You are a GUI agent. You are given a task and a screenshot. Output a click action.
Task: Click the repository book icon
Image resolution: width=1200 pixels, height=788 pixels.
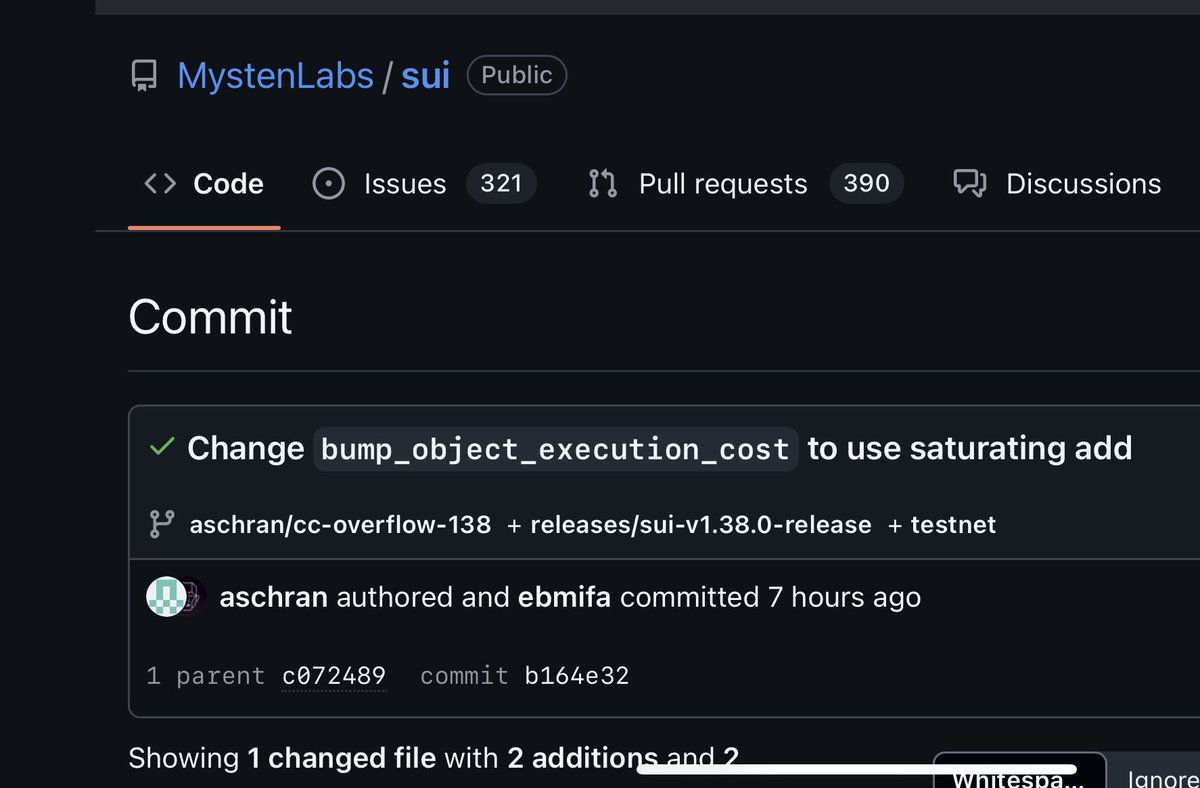coord(144,76)
